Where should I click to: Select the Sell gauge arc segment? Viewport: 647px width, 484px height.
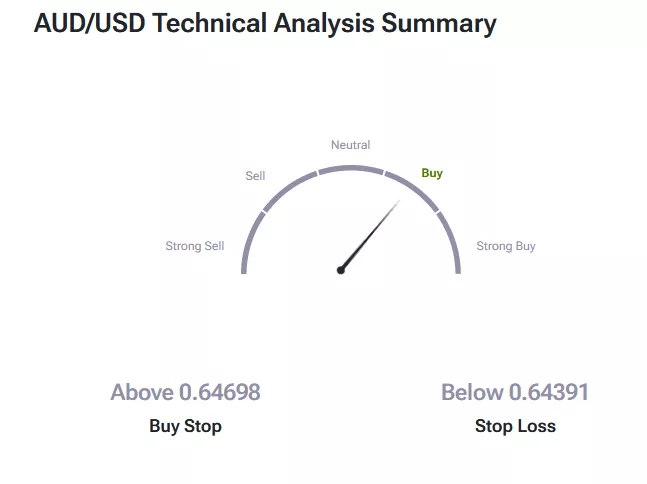[288, 187]
